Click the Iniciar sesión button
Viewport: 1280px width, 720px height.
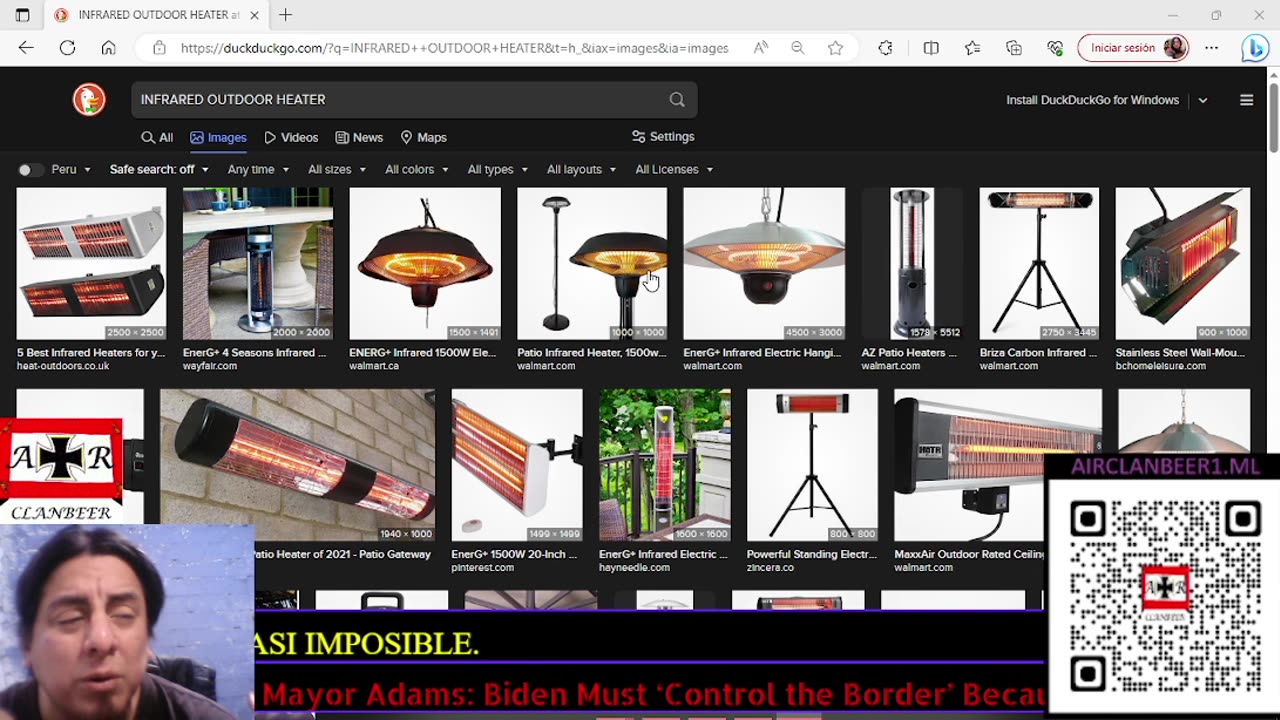click(x=1133, y=47)
